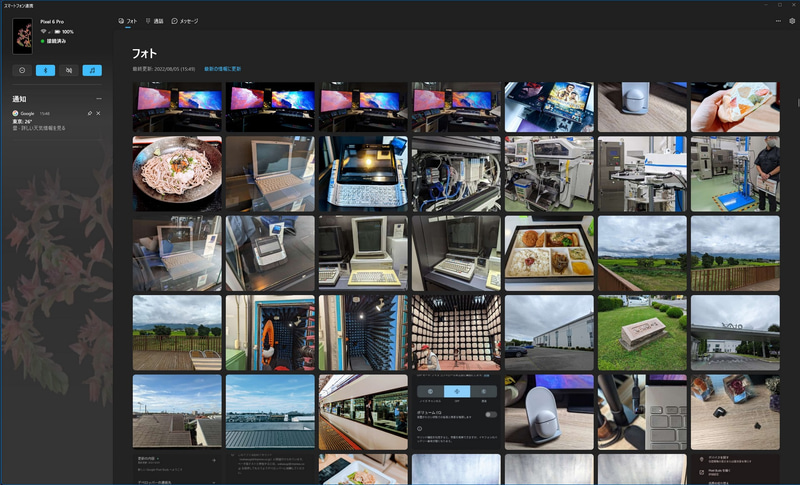Toggle Do Not Disturb on the phone
The width and height of the screenshot is (800, 485).
click(x=22, y=70)
